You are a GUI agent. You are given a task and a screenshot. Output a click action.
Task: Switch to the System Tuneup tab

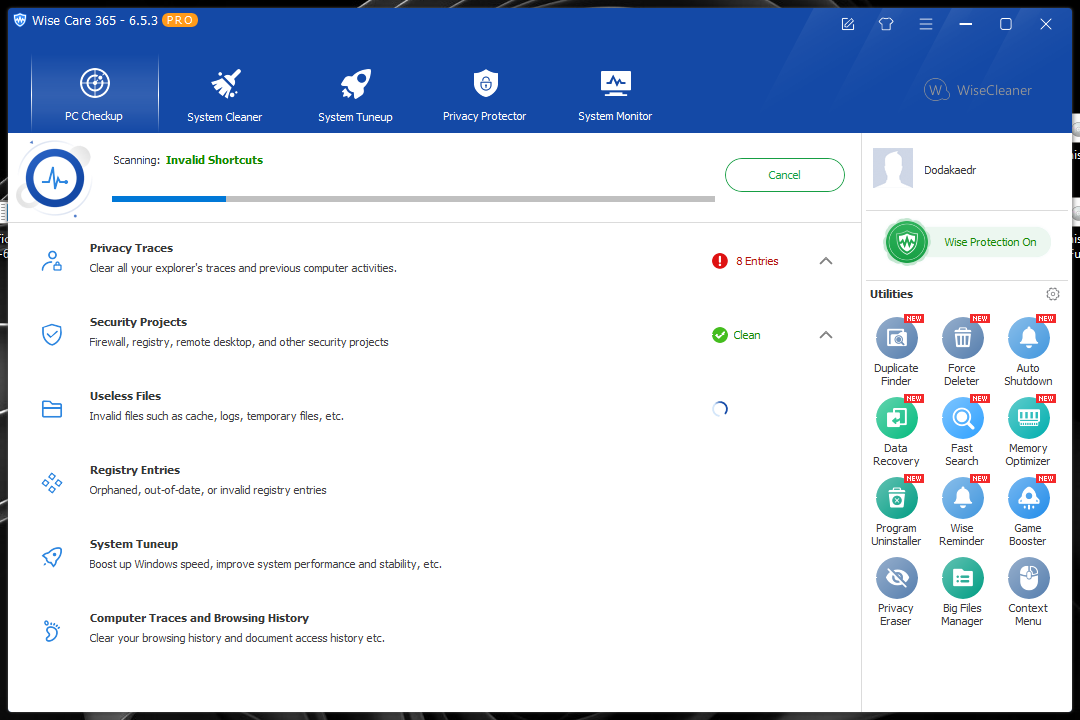point(355,95)
